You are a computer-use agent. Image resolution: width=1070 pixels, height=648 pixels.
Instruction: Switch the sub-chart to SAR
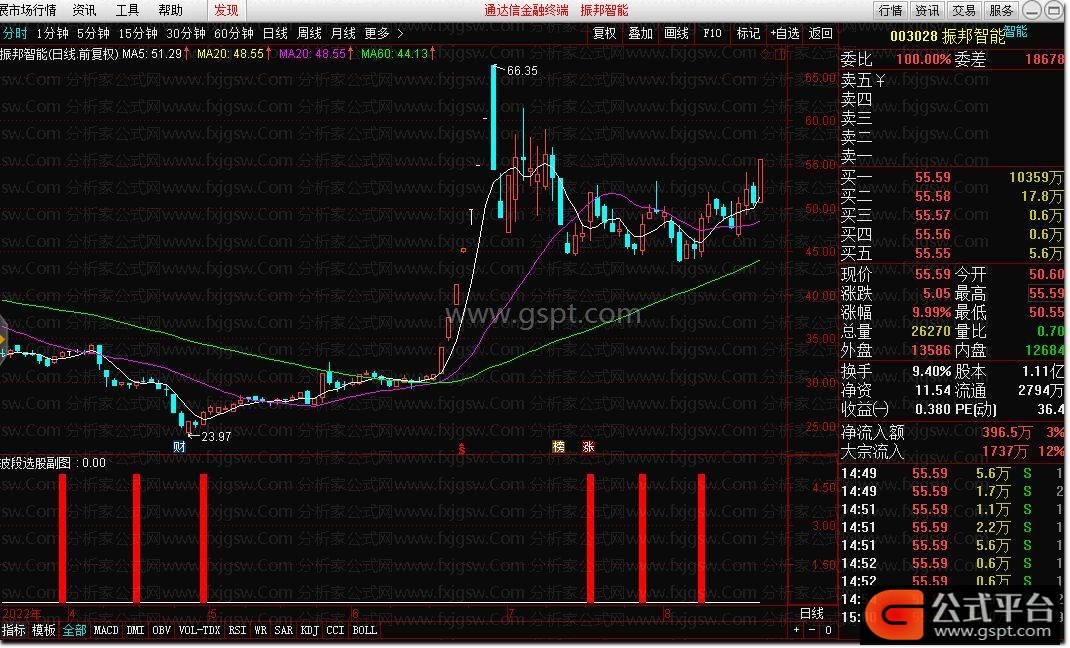283,631
